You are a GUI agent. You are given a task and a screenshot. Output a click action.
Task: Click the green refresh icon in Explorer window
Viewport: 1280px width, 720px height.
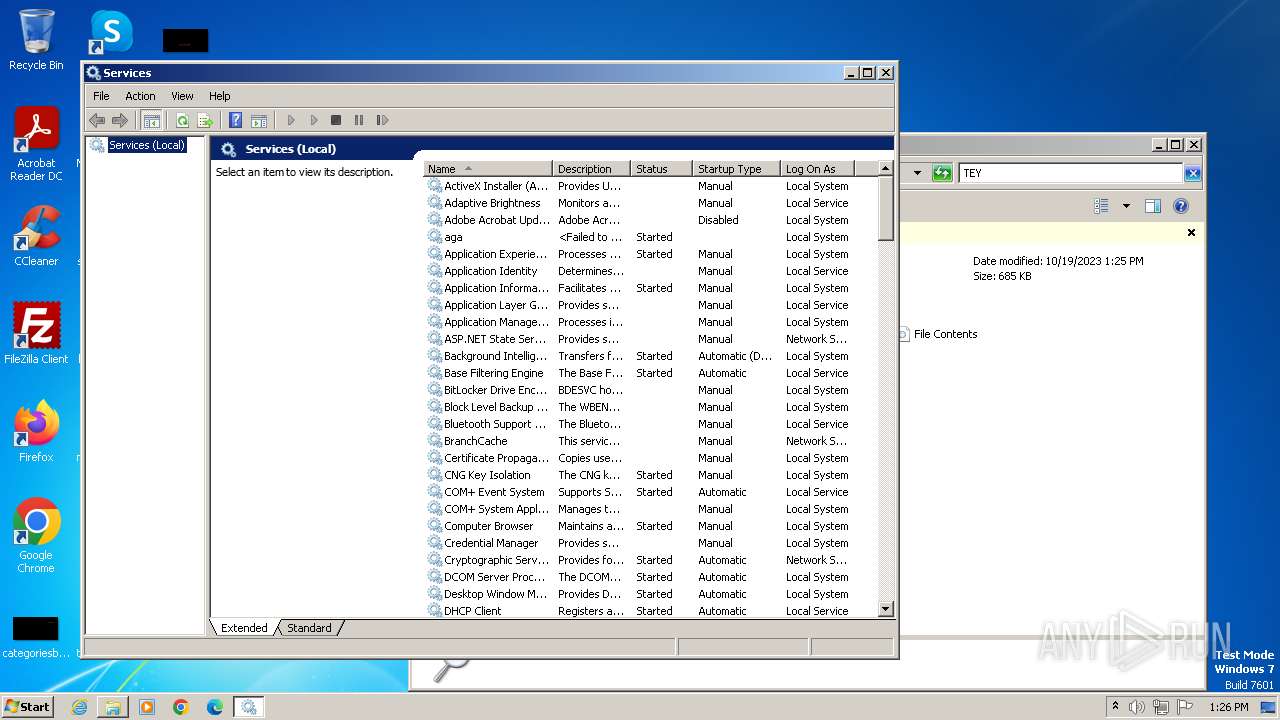(941, 173)
